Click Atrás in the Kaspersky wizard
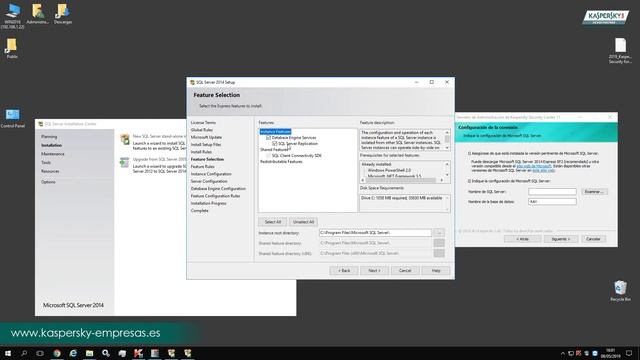640x360 pixels. click(x=522, y=239)
